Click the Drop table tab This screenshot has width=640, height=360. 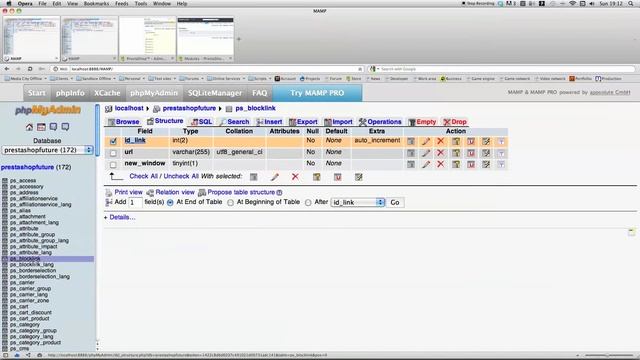[x=455, y=122]
